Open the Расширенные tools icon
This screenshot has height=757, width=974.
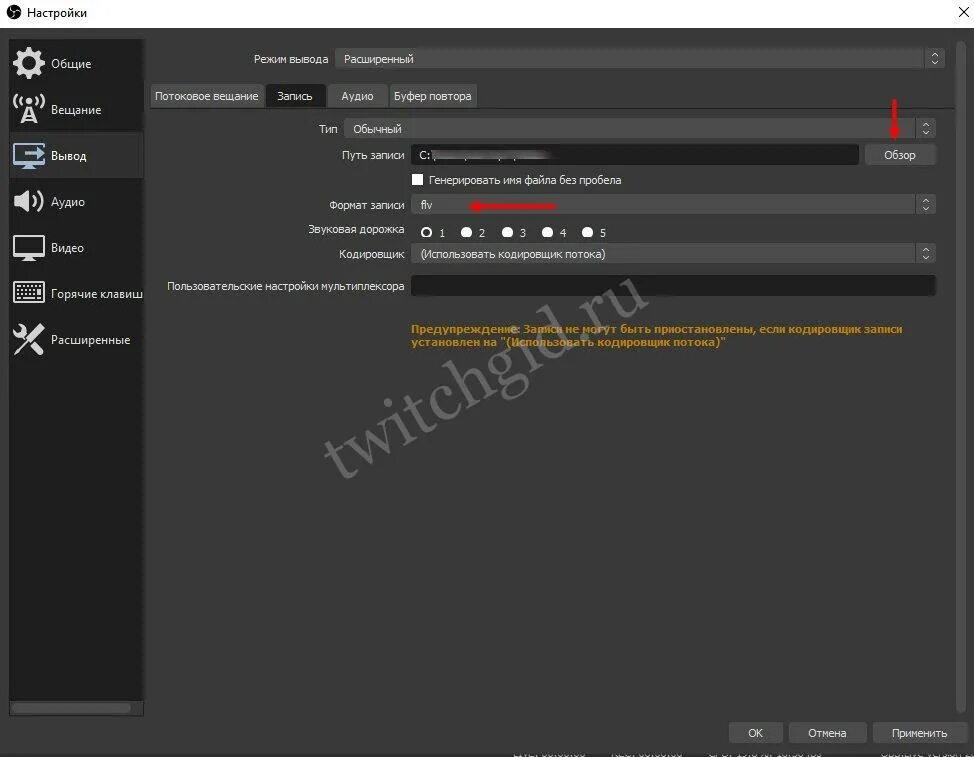coord(29,339)
